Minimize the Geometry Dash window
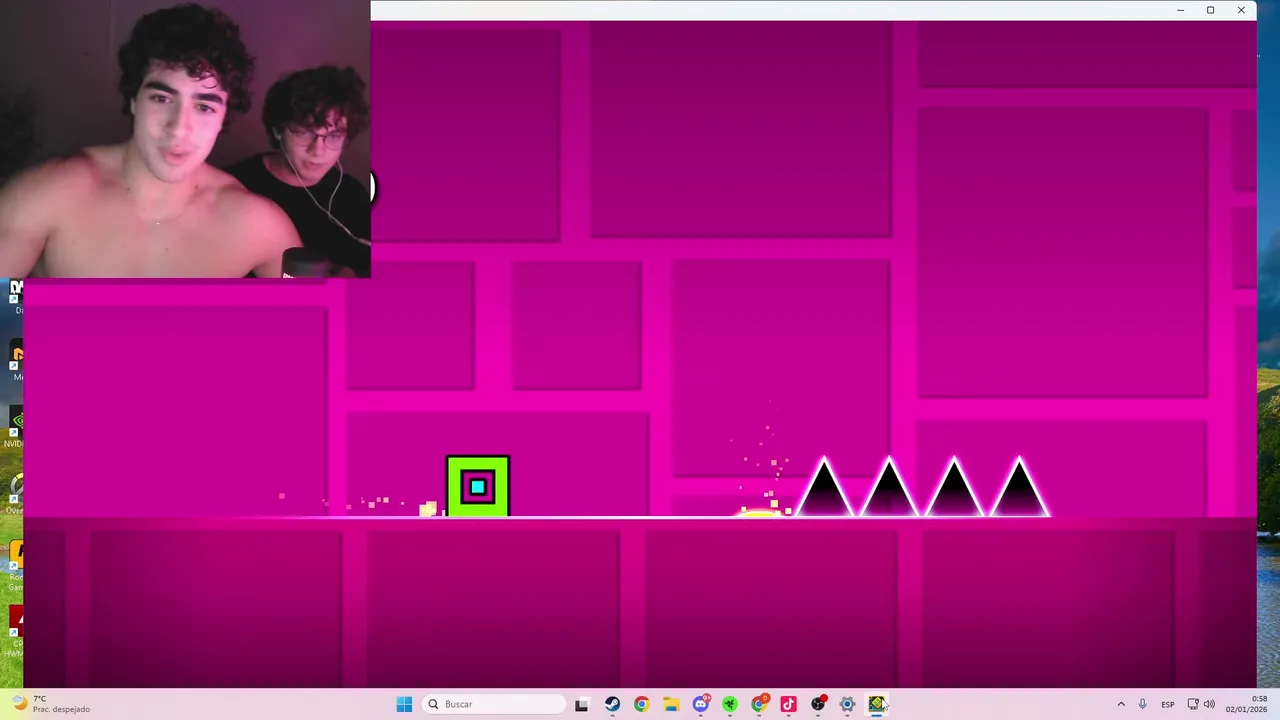Viewport: 1280px width, 720px height. point(1180,10)
